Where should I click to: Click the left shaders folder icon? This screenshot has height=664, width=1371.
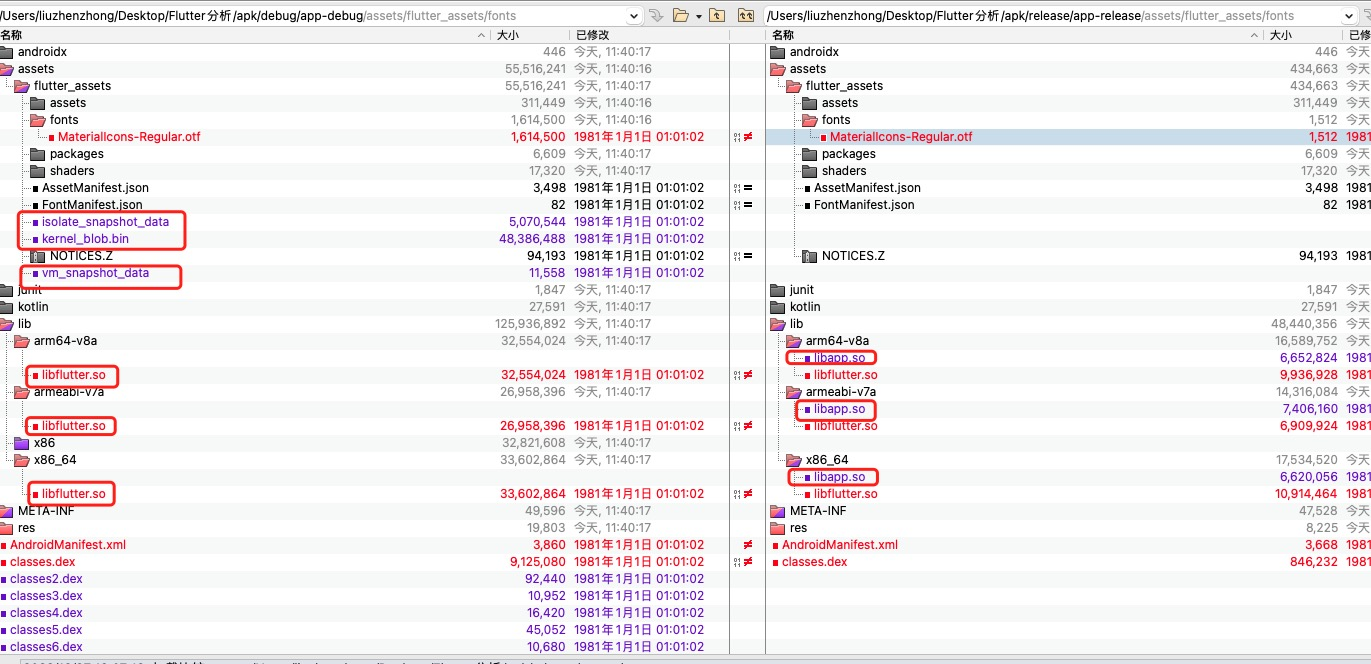pos(38,171)
